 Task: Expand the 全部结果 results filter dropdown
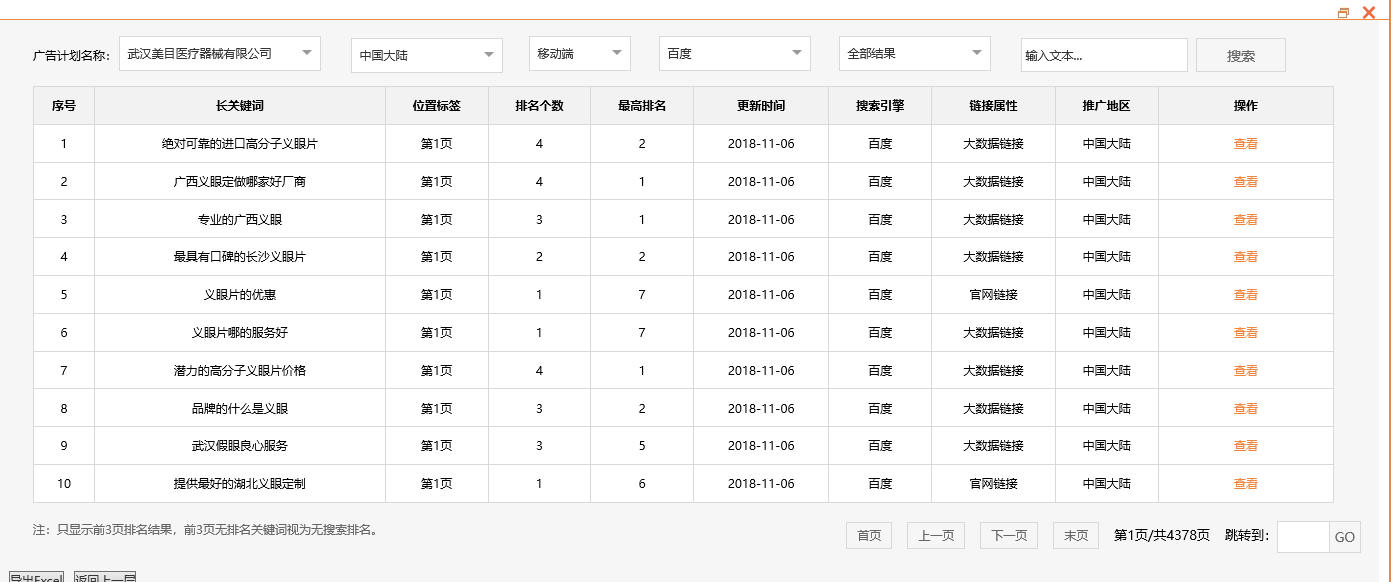(x=913, y=53)
